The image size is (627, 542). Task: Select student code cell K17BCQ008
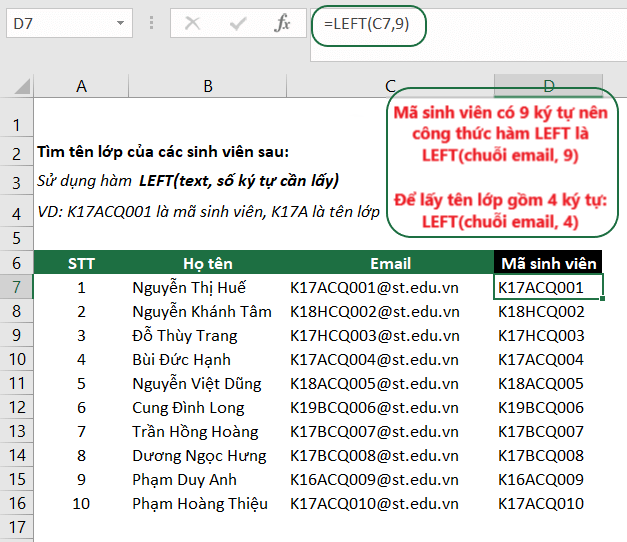click(x=548, y=455)
